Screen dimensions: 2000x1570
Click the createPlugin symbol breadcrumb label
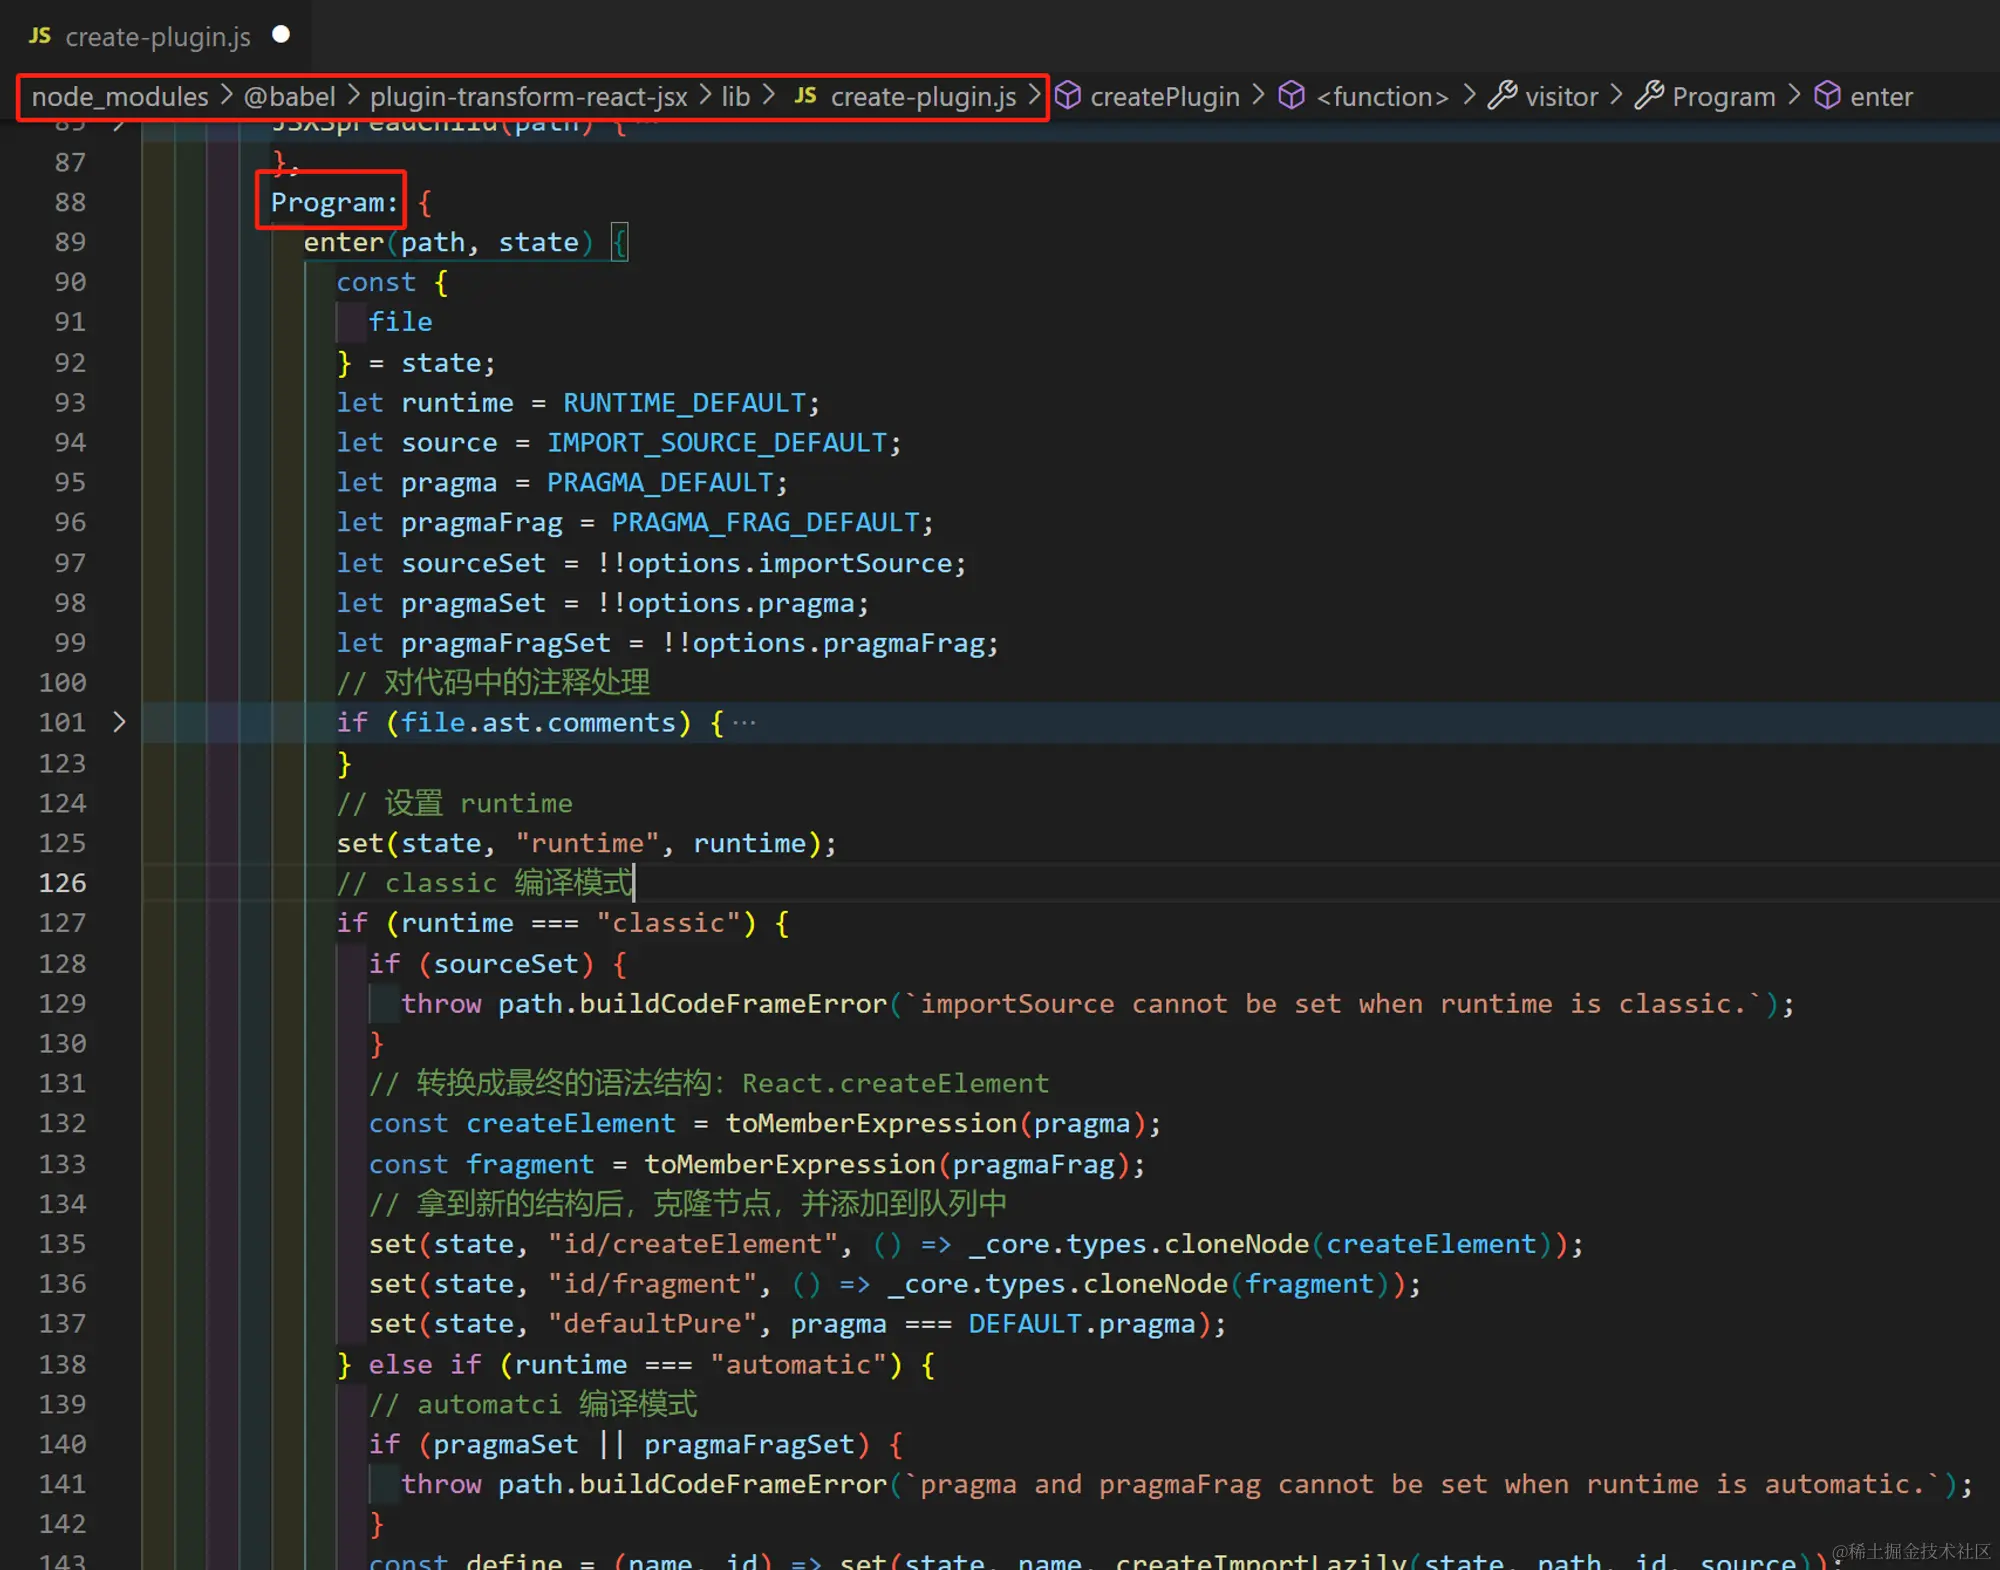(x=1164, y=97)
